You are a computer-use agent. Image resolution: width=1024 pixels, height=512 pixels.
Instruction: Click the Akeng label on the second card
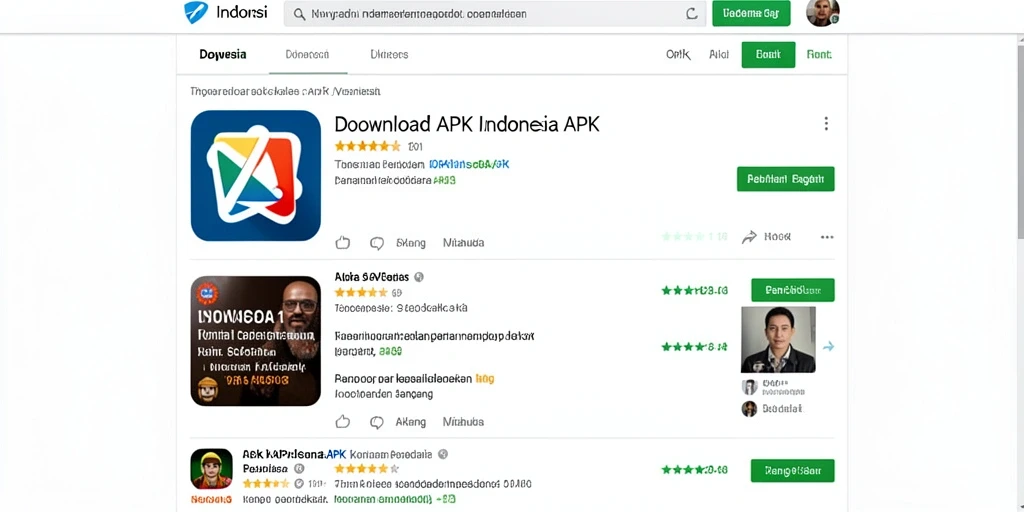pos(411,422)
